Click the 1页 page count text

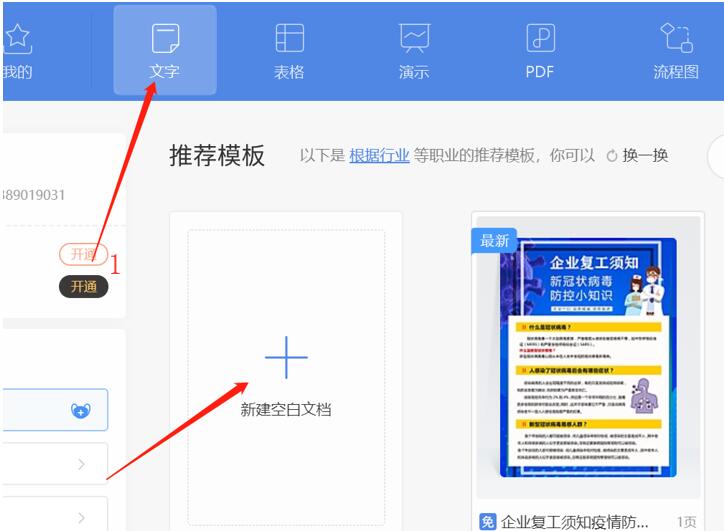coord(686,522)
